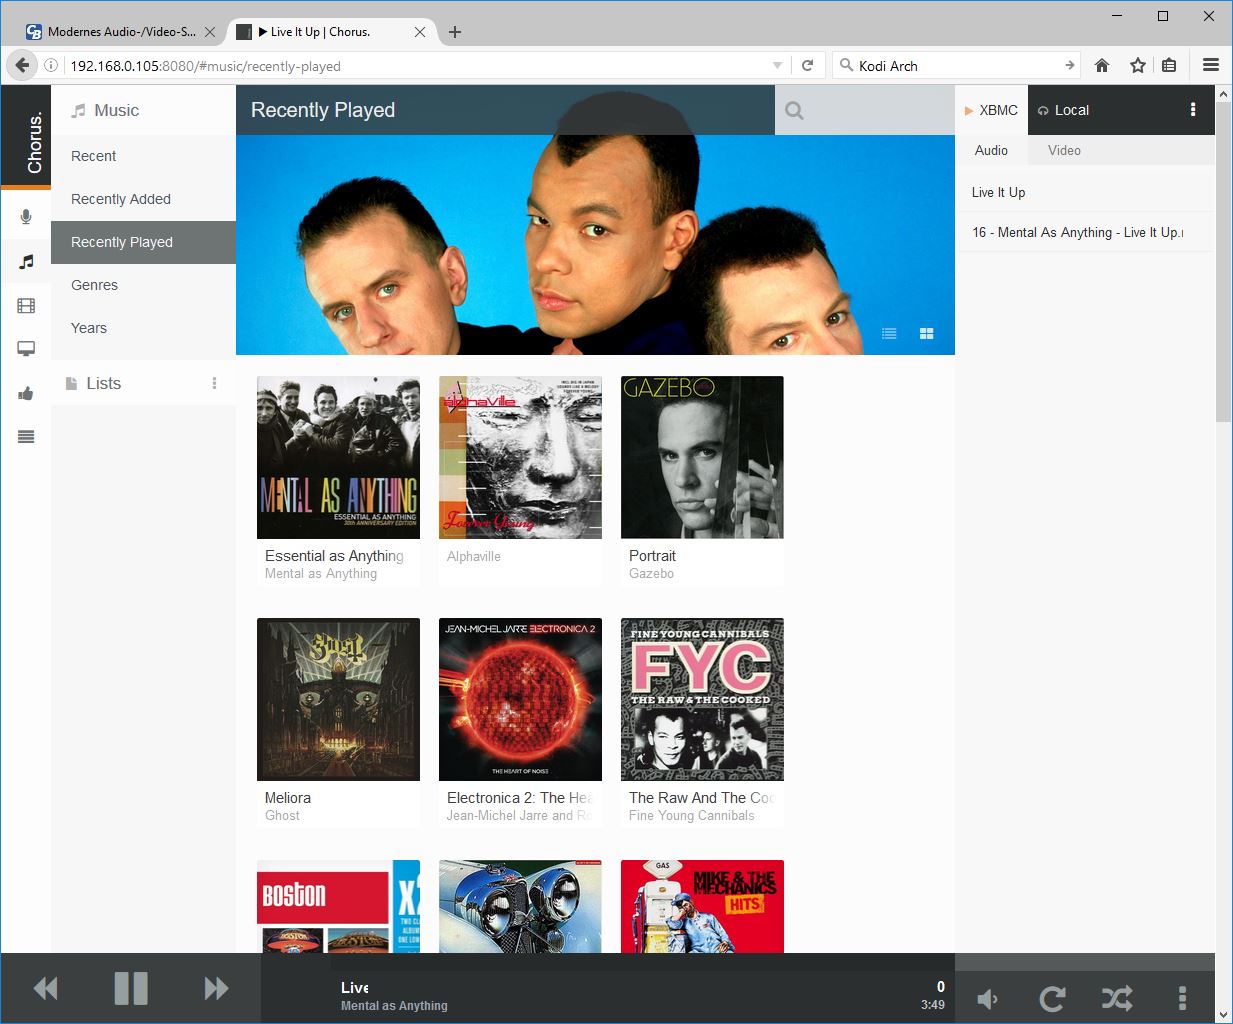Open Mike & The Mechanics Hits cover
This screenshot has width=1233, height=1024.
[702, 906]
